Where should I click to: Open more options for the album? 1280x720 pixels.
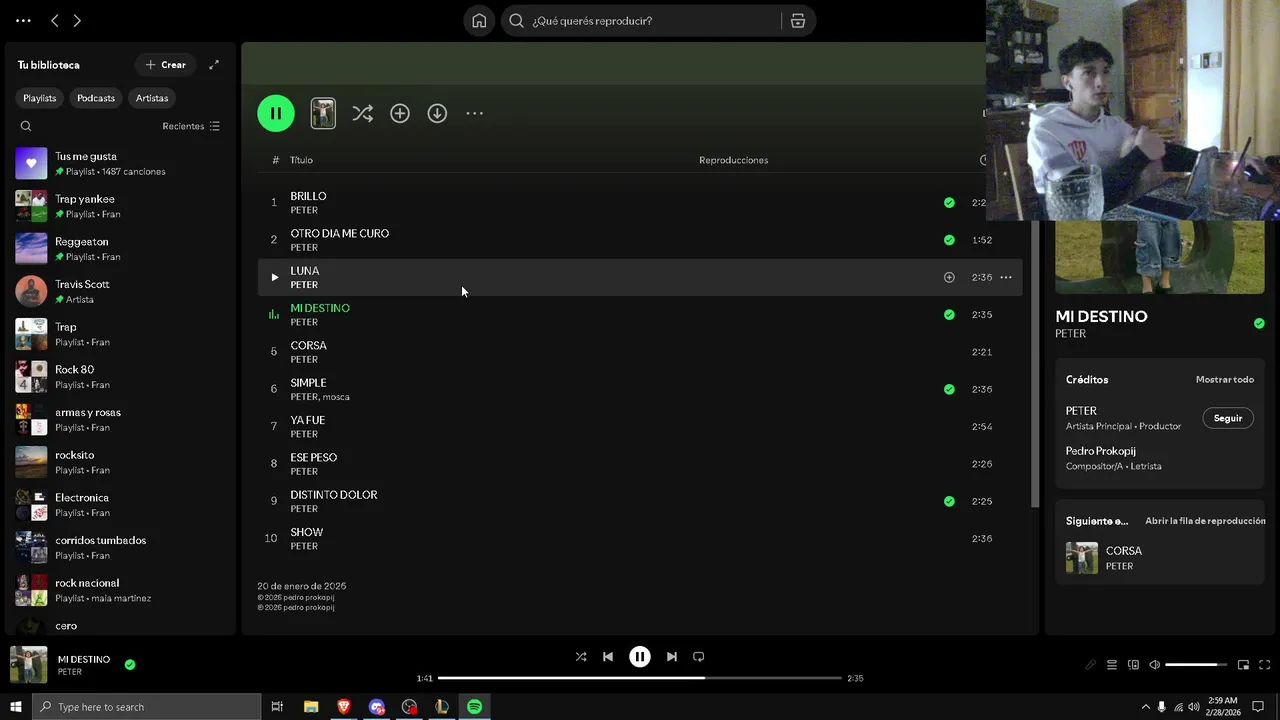pos(474,114)
